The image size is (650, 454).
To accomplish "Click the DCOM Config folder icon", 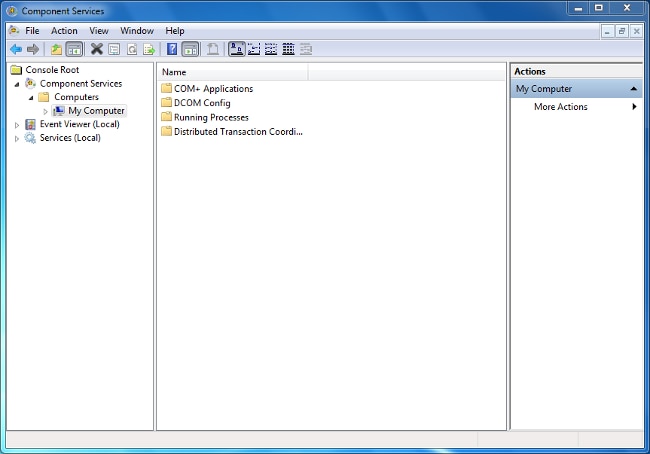I will coord(166,102).
